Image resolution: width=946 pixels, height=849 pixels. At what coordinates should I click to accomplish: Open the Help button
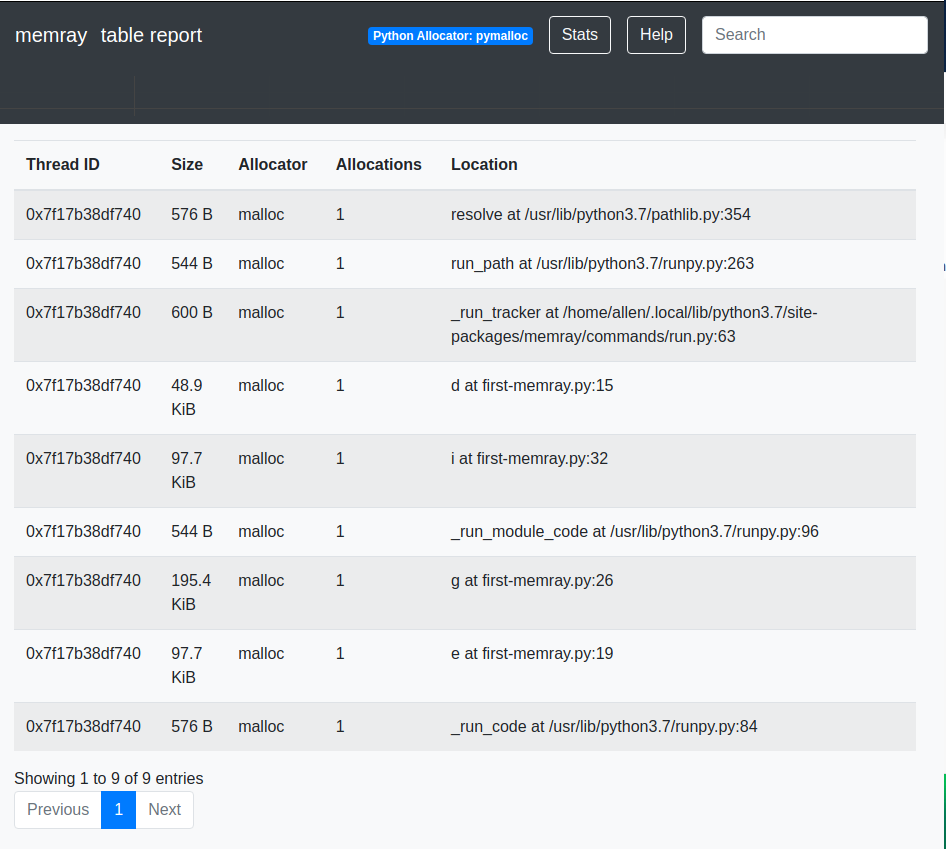(x=656, y=35)
